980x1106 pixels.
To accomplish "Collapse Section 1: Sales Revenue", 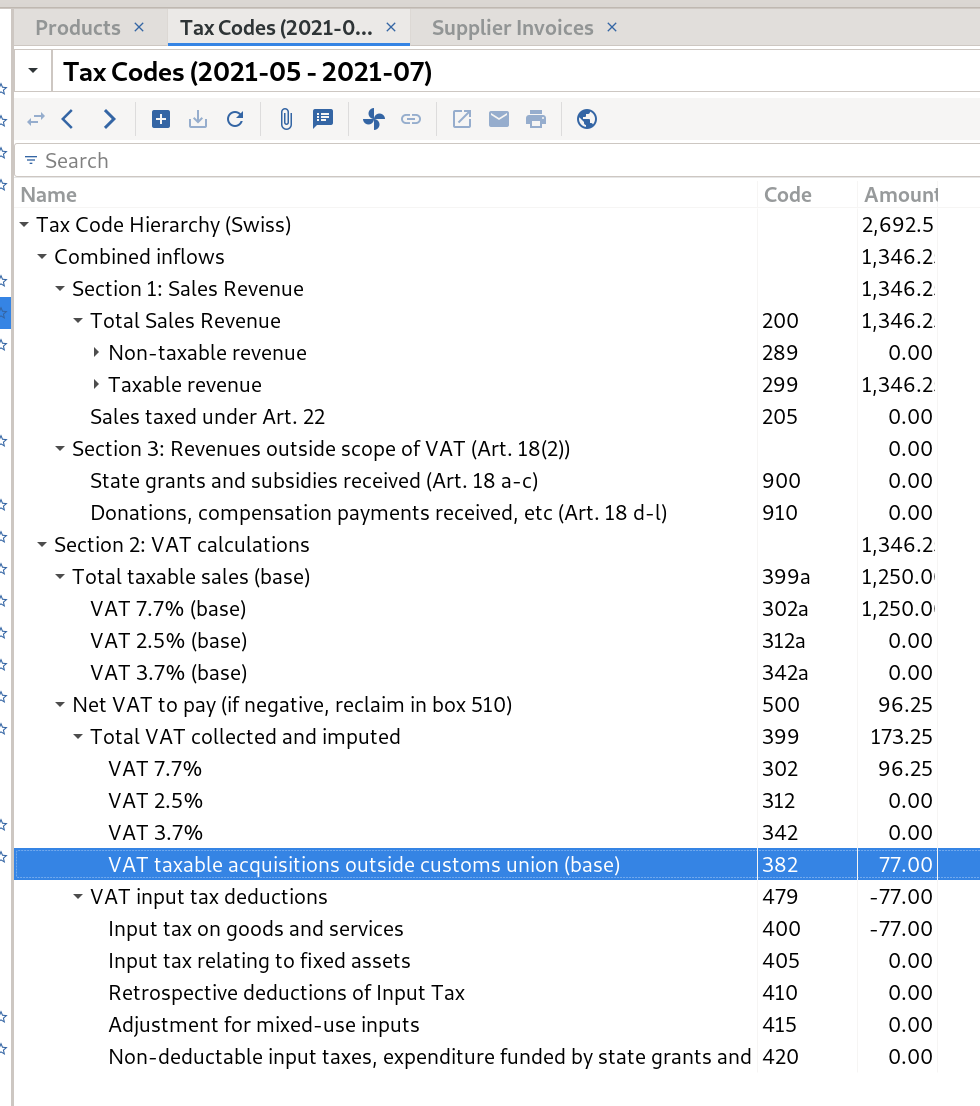I will pyautogui.click(x=60, y=288).
